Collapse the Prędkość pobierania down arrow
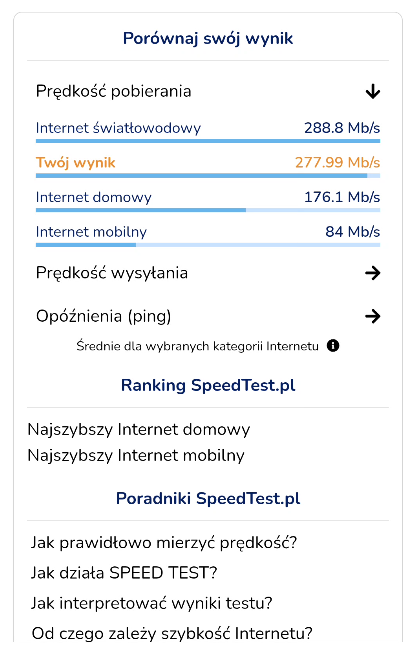Image resolution: width=415 pixels, height=652 pixels. point(373,91)
